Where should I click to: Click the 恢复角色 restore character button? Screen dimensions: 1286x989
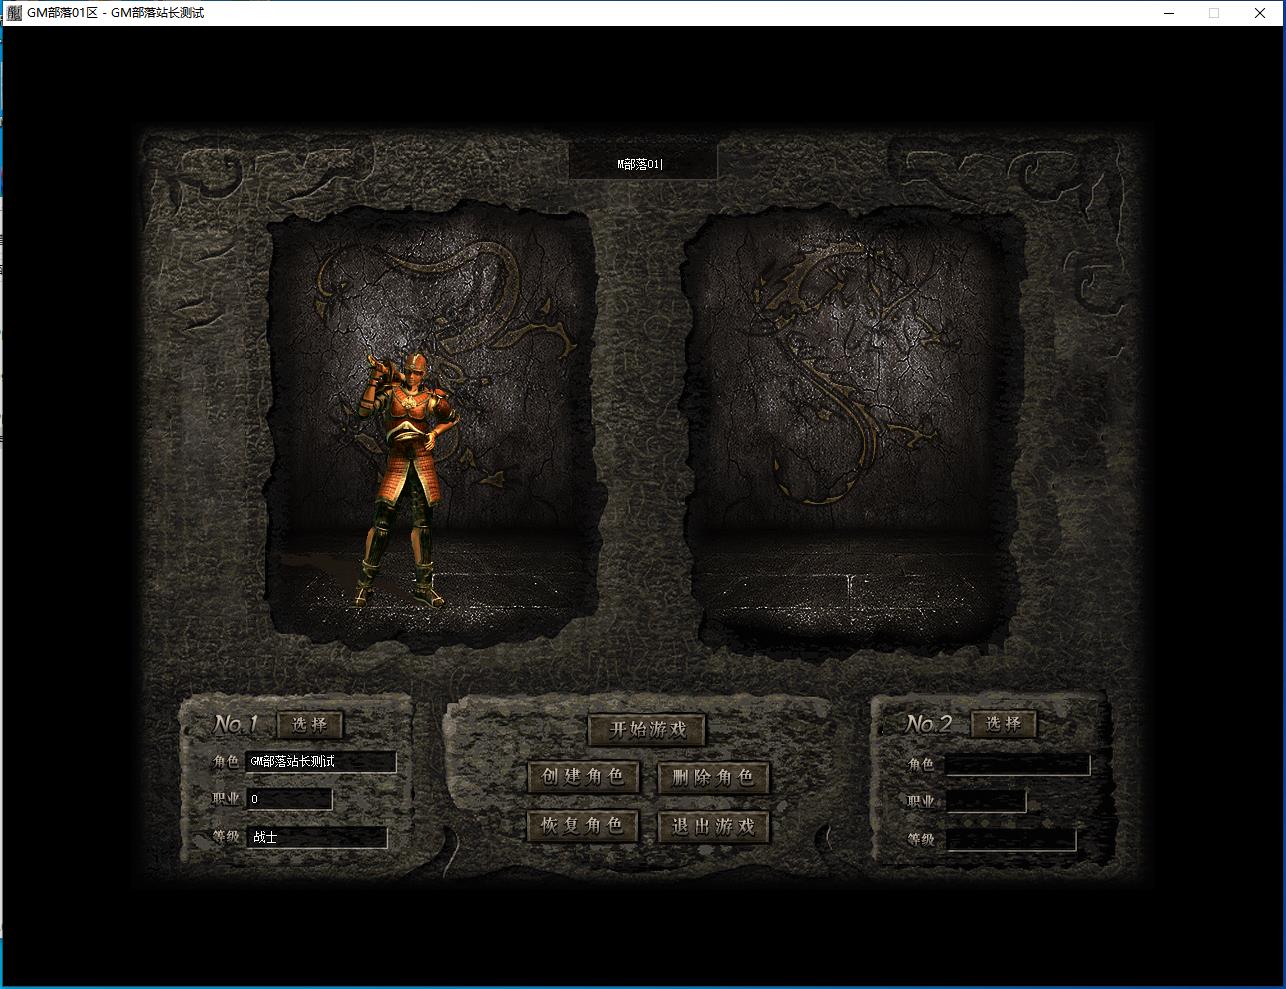582,825
